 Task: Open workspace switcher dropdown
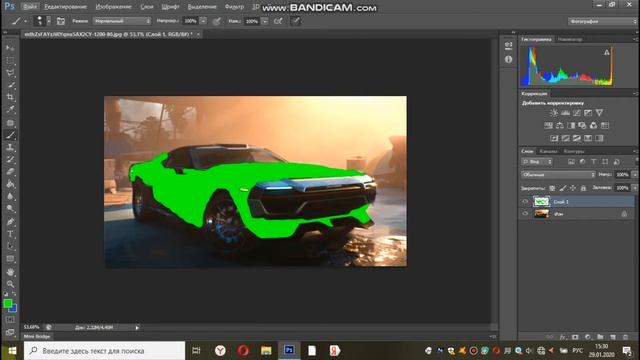tap(602, 21)
